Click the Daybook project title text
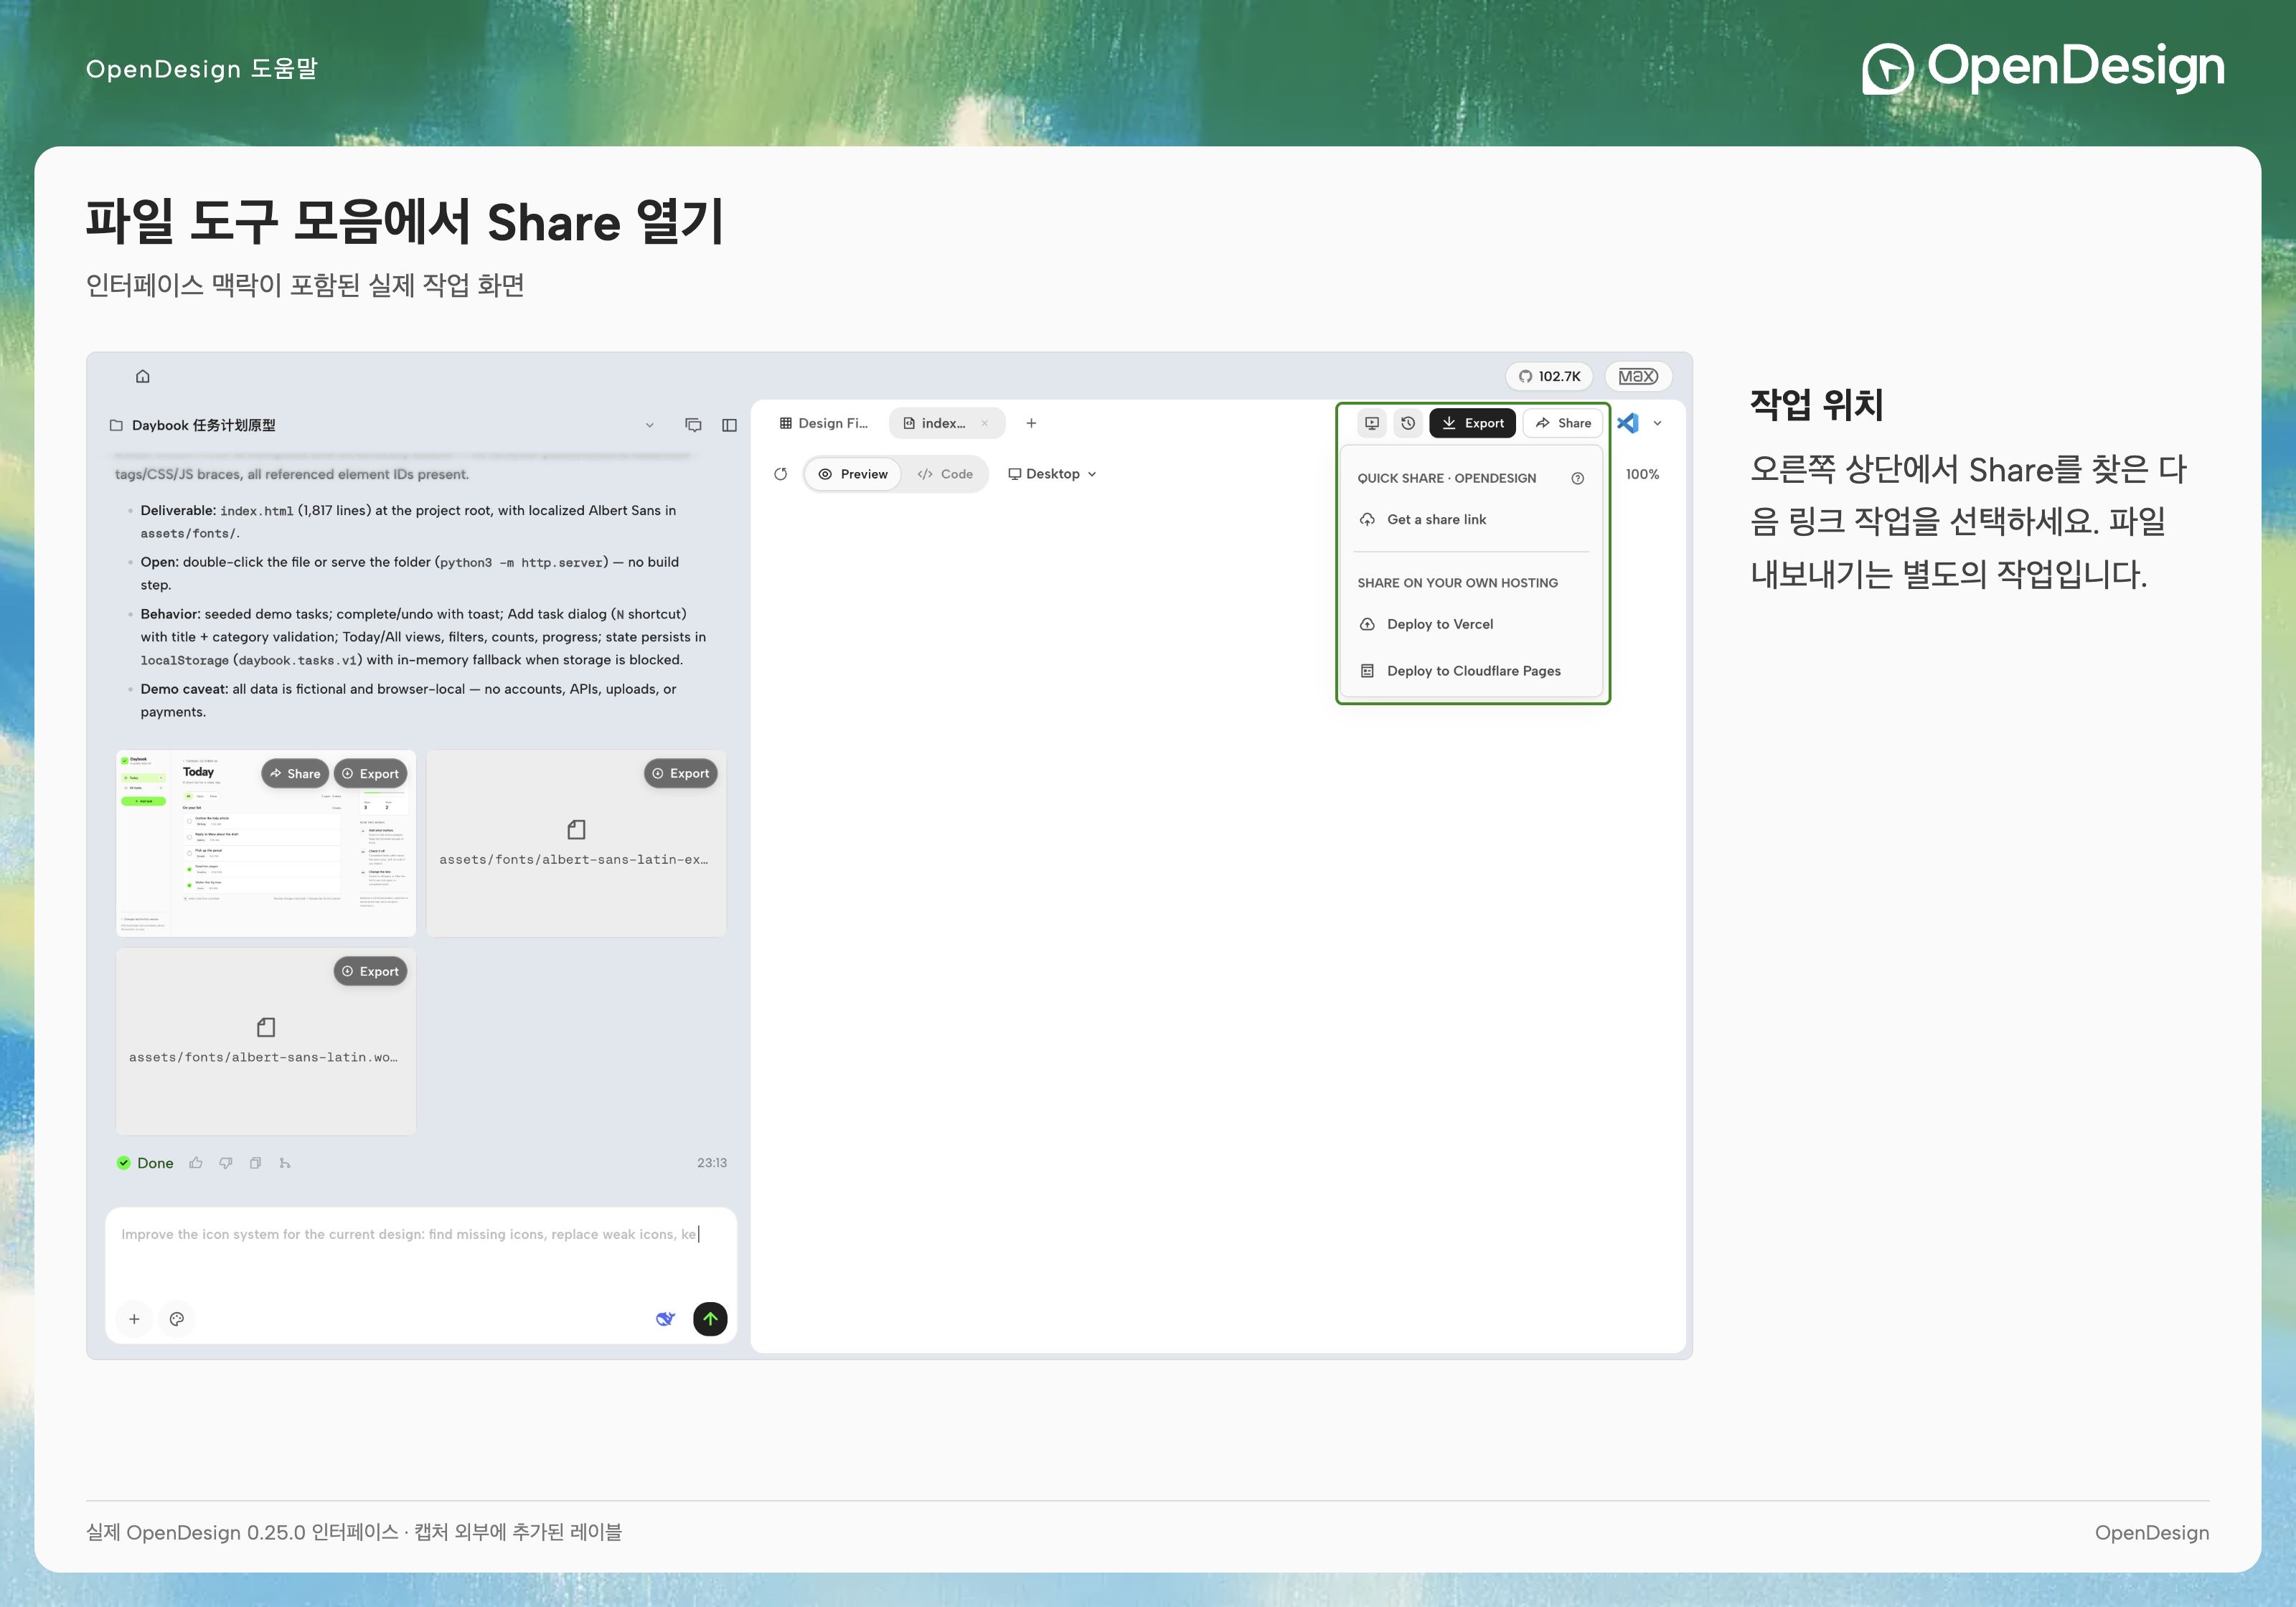The width and height of the screenshot is (2296, 1607). pyautogui.click(x=204, y=425)
